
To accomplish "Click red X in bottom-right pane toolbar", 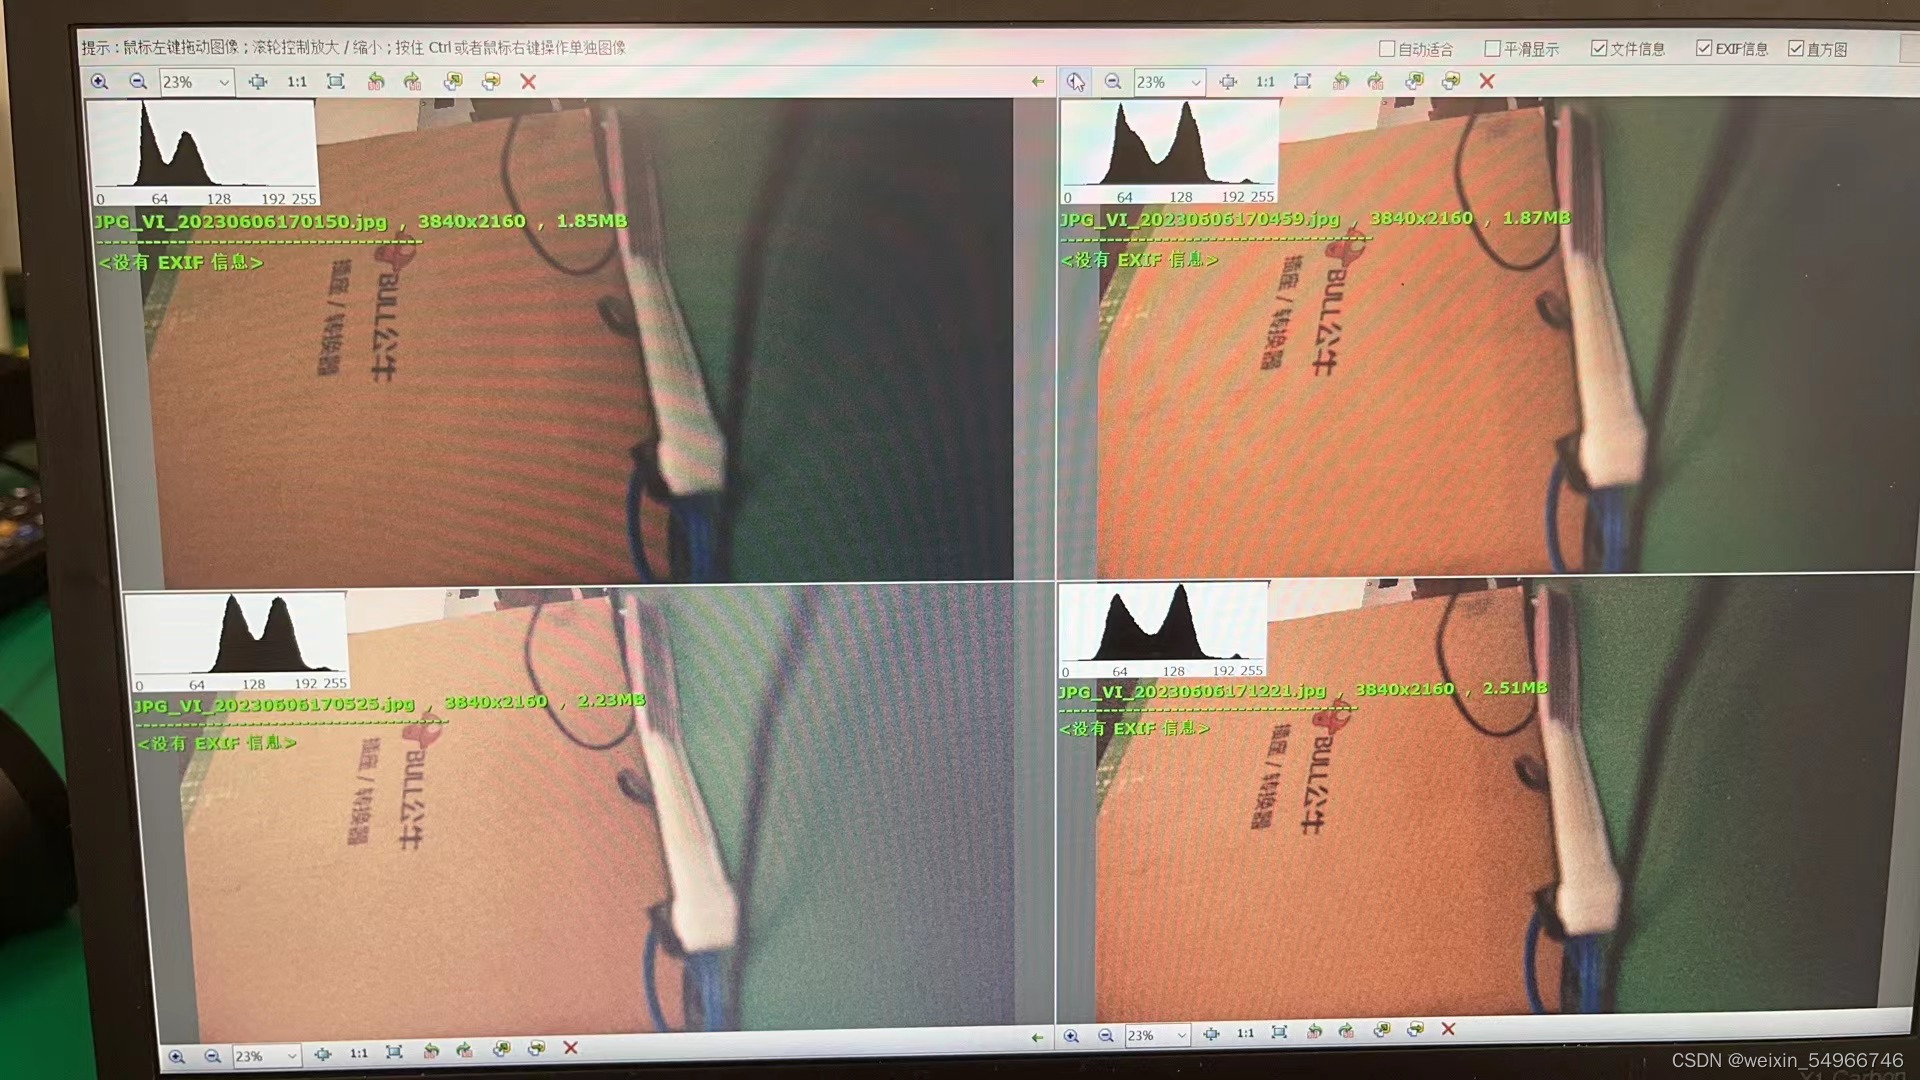I will 1448,1029.
